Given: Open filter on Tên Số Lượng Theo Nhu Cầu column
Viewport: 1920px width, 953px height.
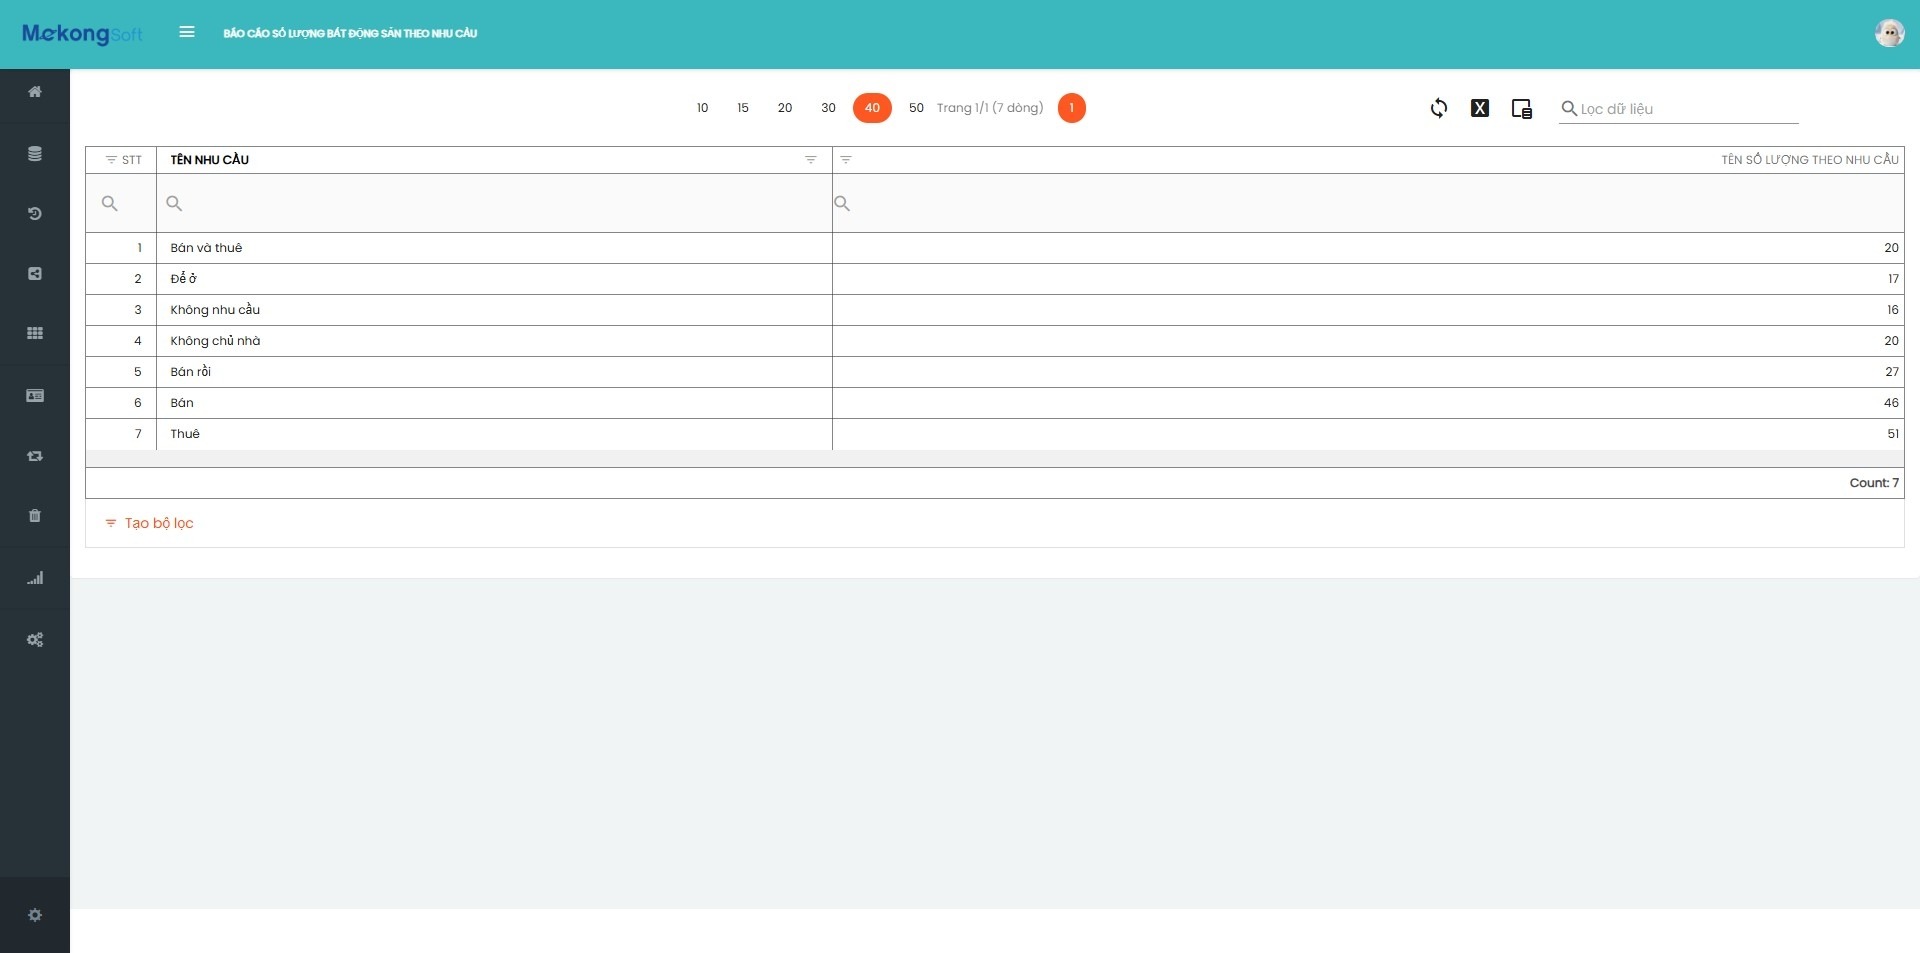Looking at the screenshot, I should 846,160.
